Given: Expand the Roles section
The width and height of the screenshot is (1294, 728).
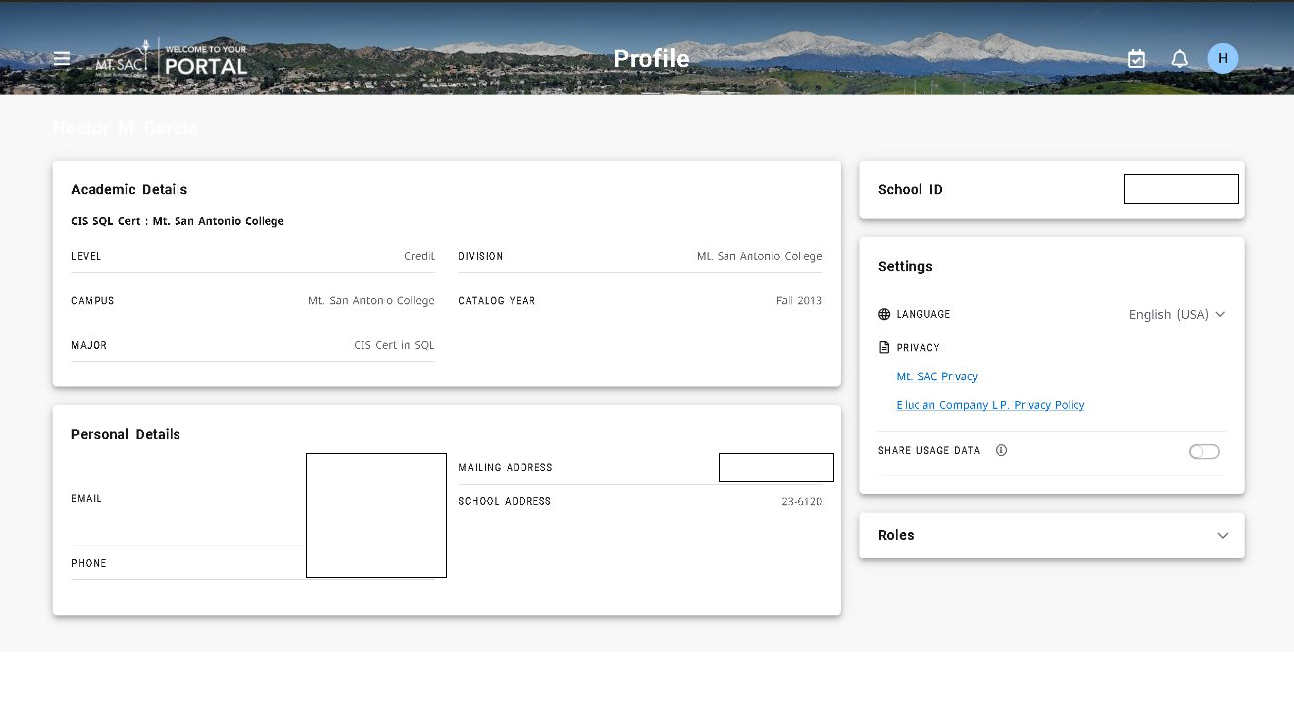Looking at the screenshot, I should tap(1222, 536).
